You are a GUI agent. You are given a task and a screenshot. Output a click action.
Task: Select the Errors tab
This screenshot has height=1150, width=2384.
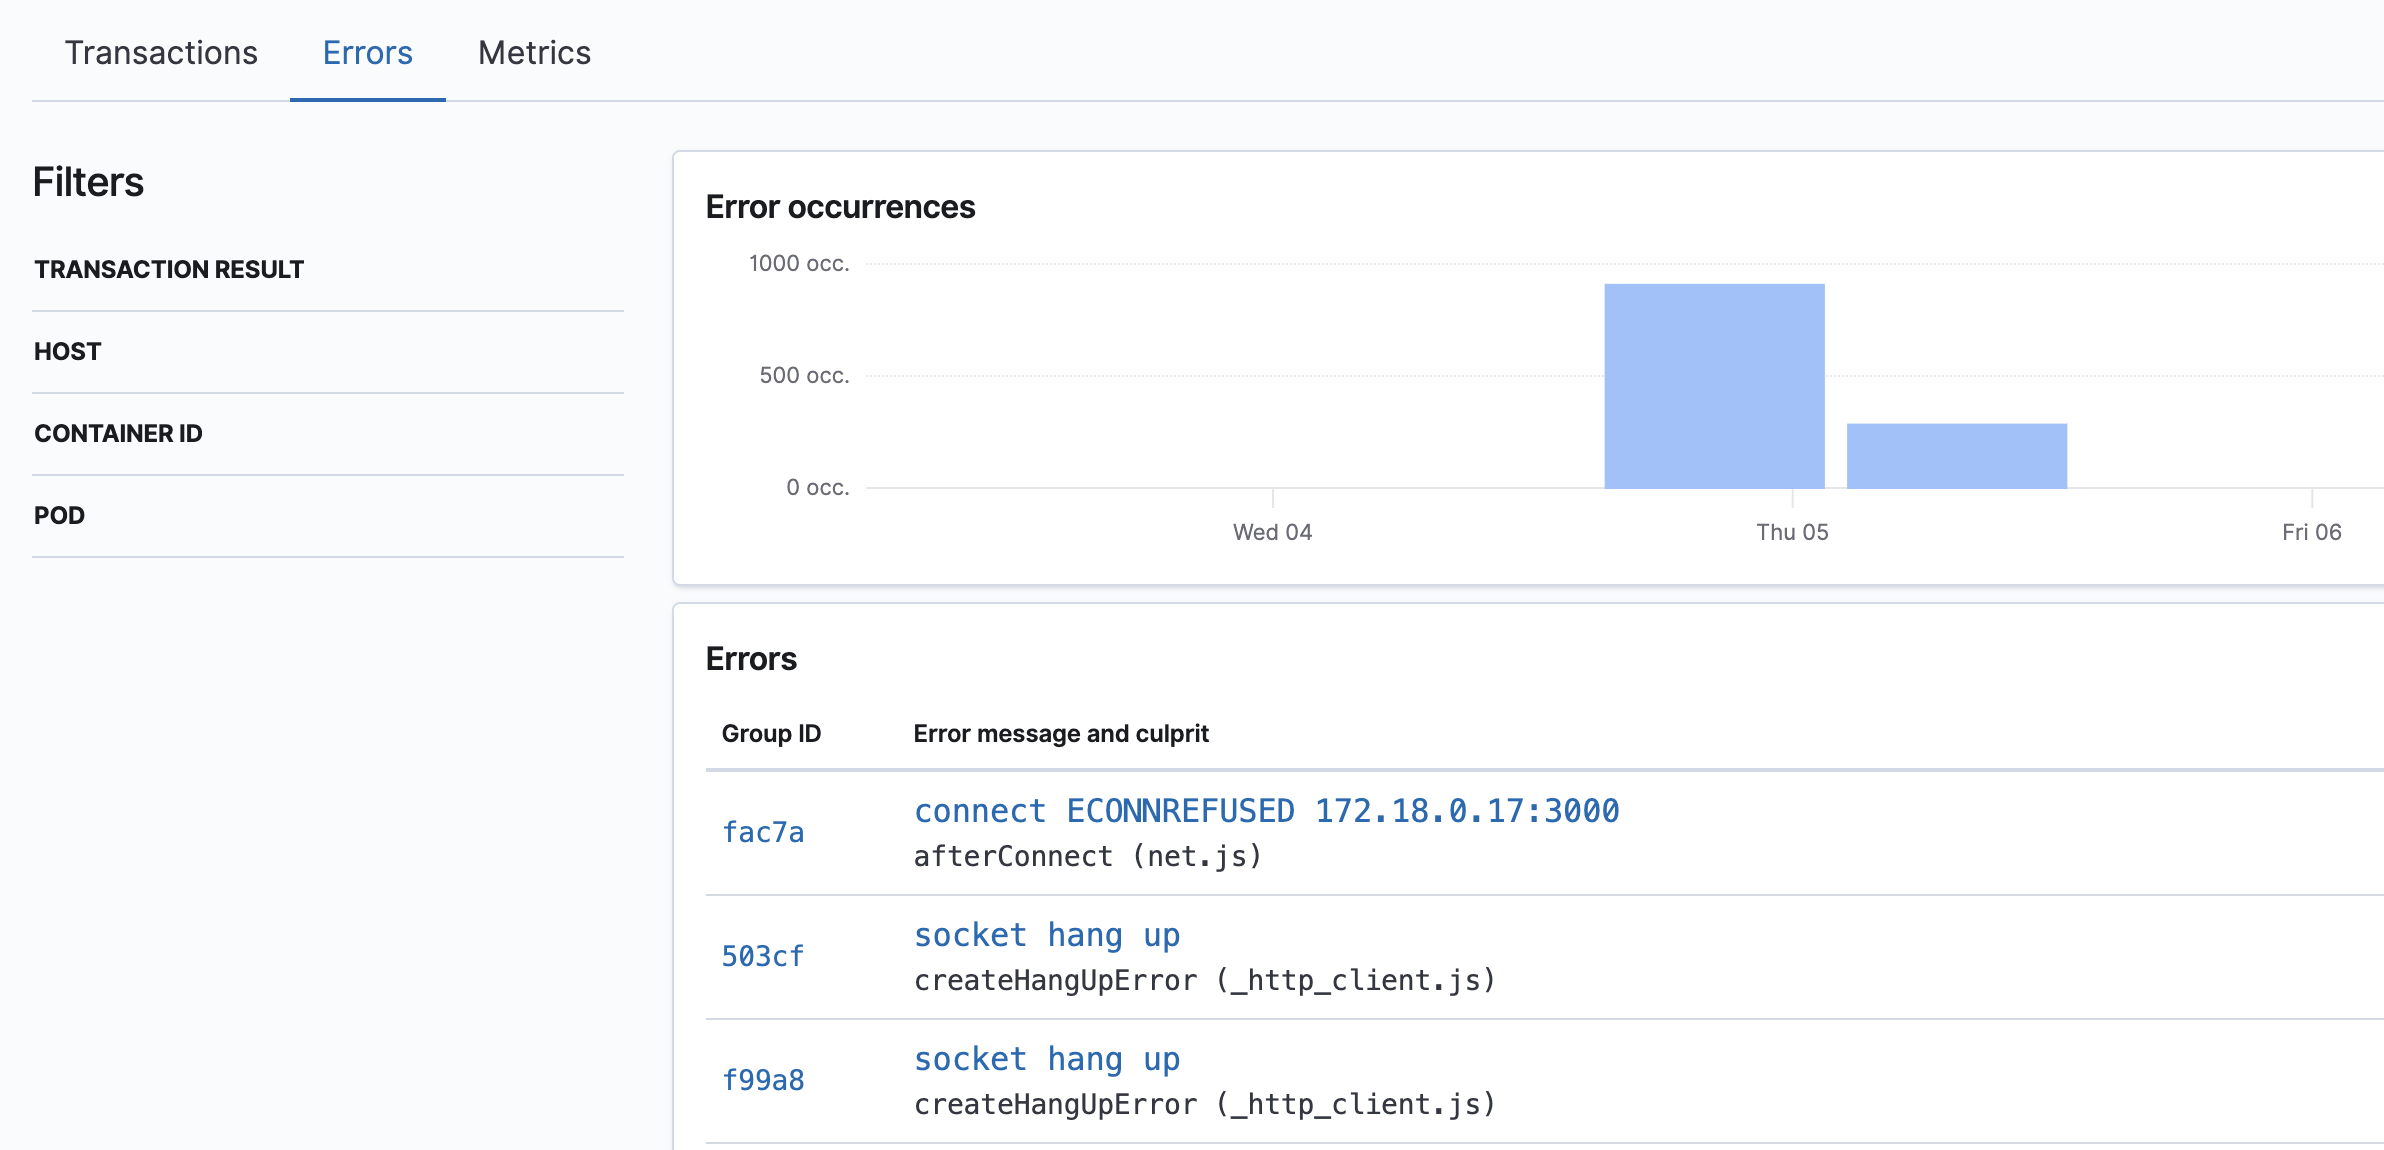[x=366, y=52]
